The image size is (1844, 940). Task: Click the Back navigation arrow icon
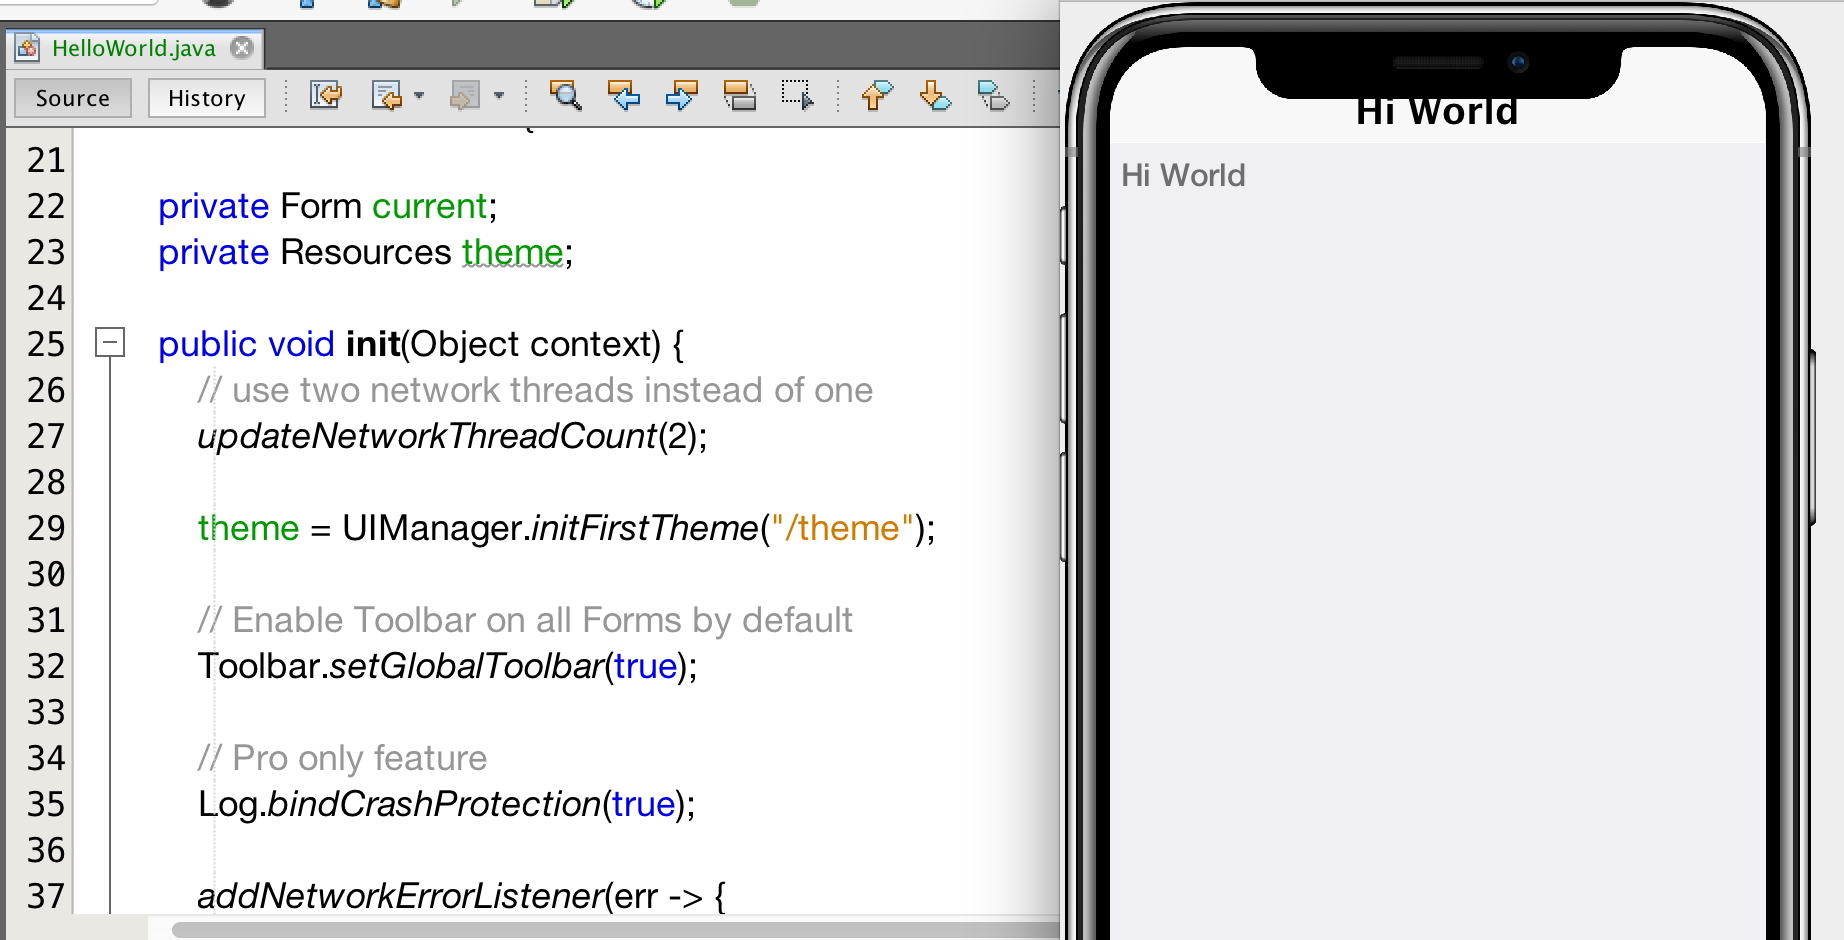click(x=388, y=97)
